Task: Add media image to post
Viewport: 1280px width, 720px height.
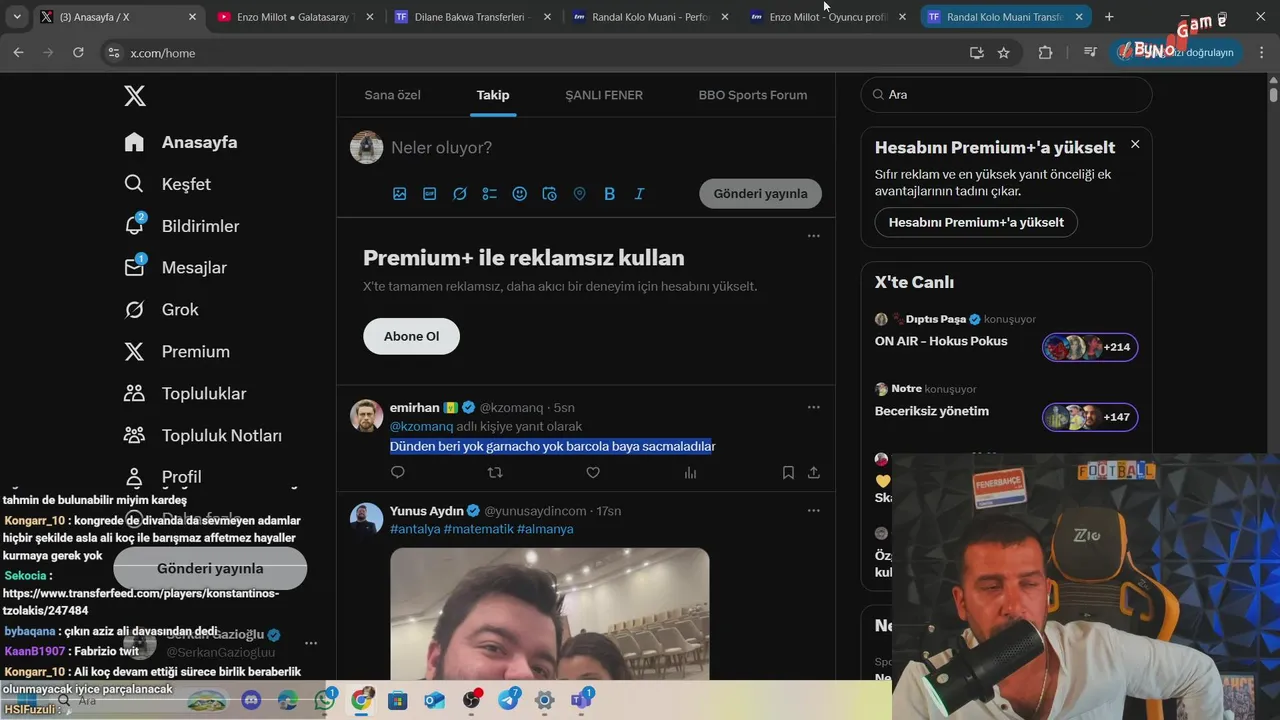Action: click(x=400, y=194)
